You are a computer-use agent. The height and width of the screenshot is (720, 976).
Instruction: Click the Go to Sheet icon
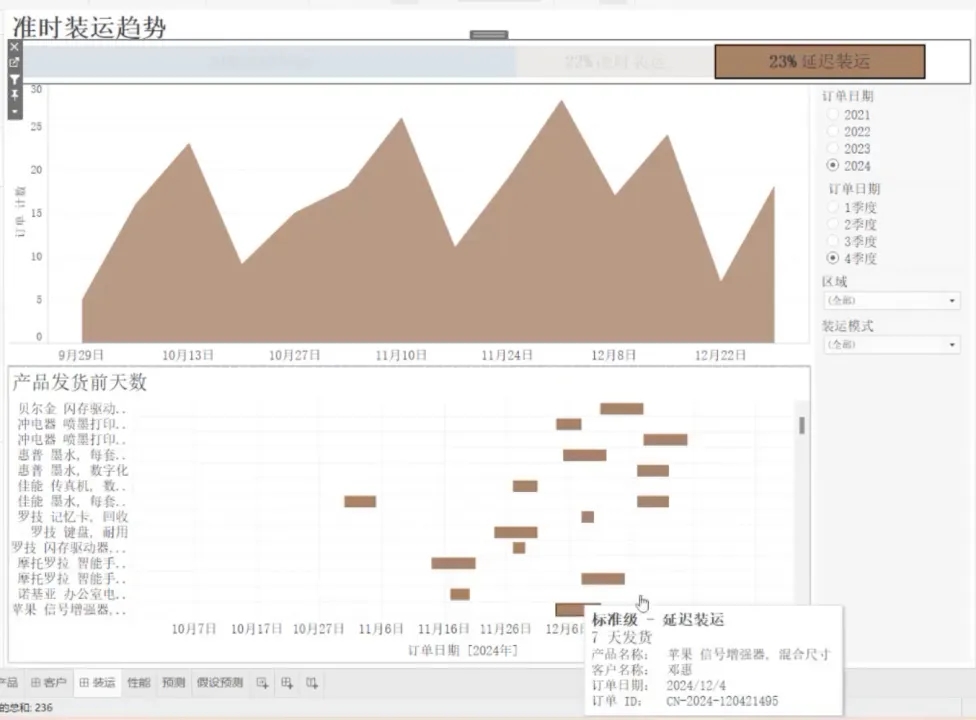tap(14, 62)
